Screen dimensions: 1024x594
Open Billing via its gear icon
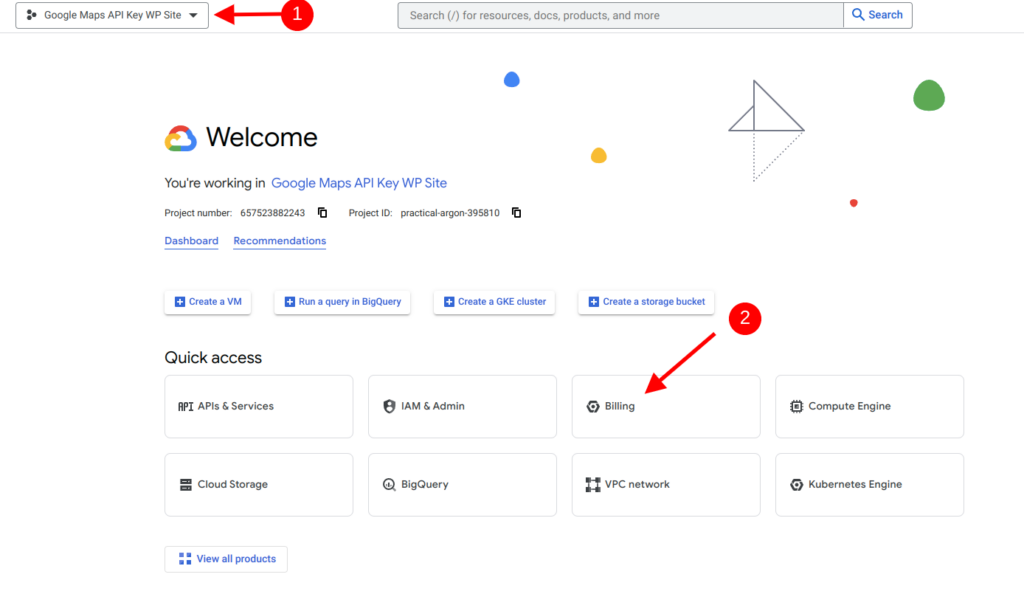[593, 406]
